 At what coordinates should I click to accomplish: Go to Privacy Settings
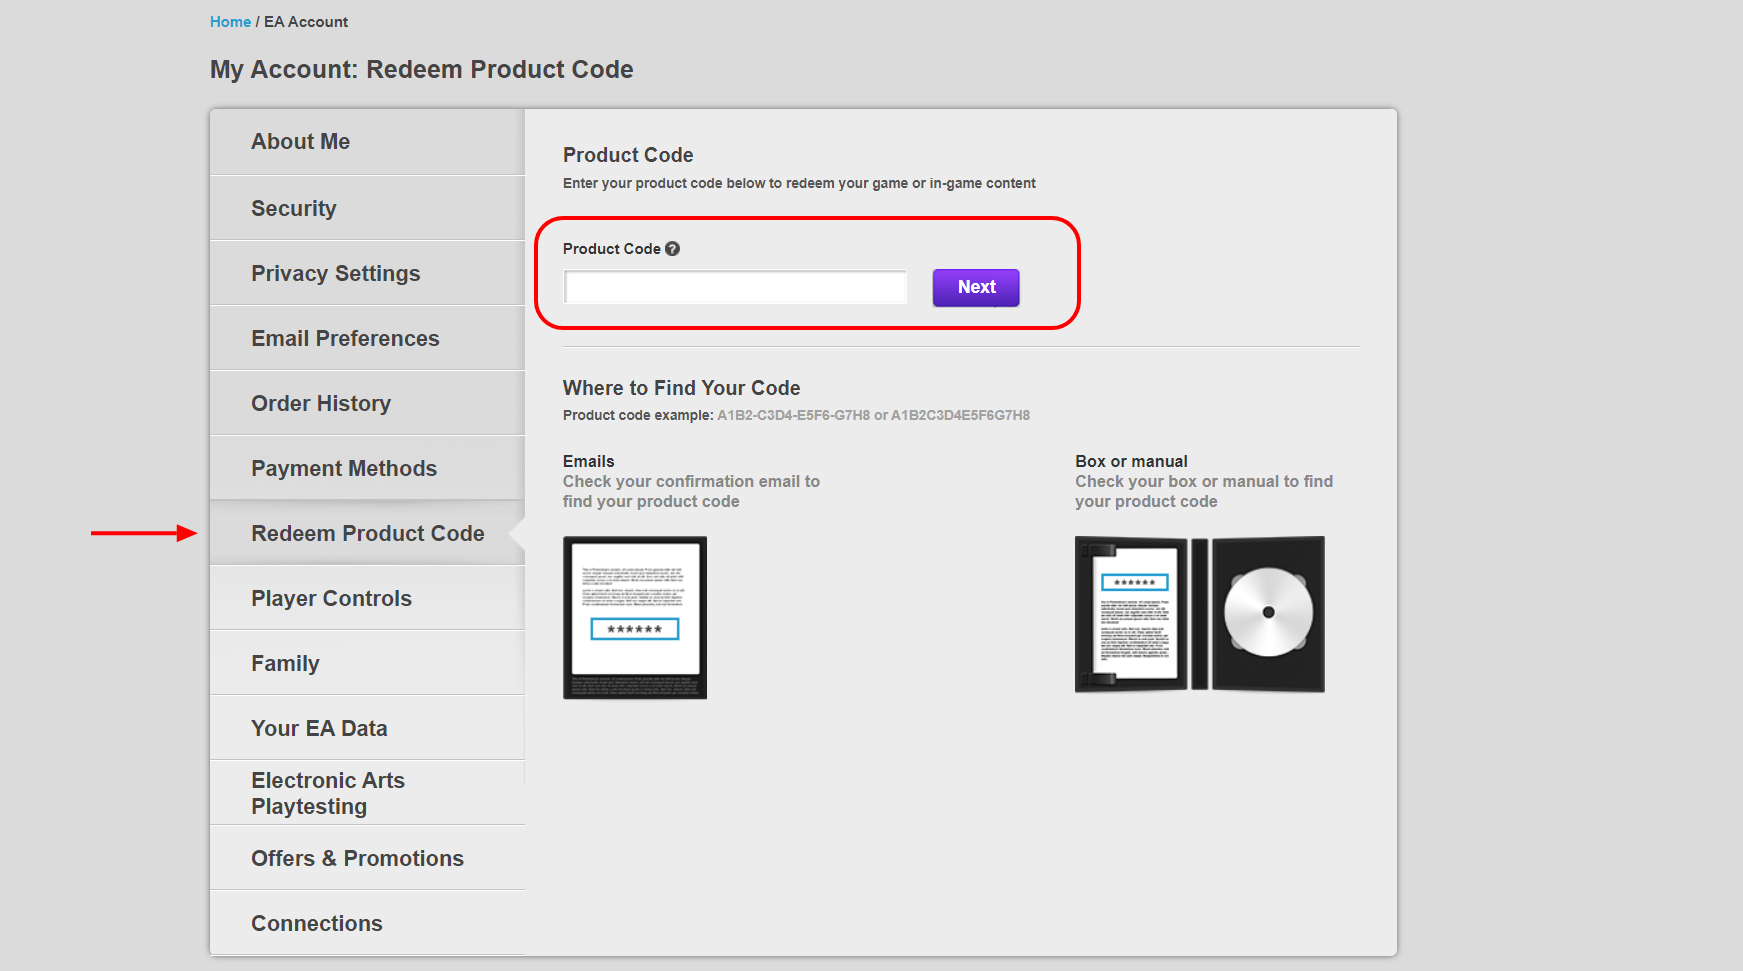(x=367, y=273)
